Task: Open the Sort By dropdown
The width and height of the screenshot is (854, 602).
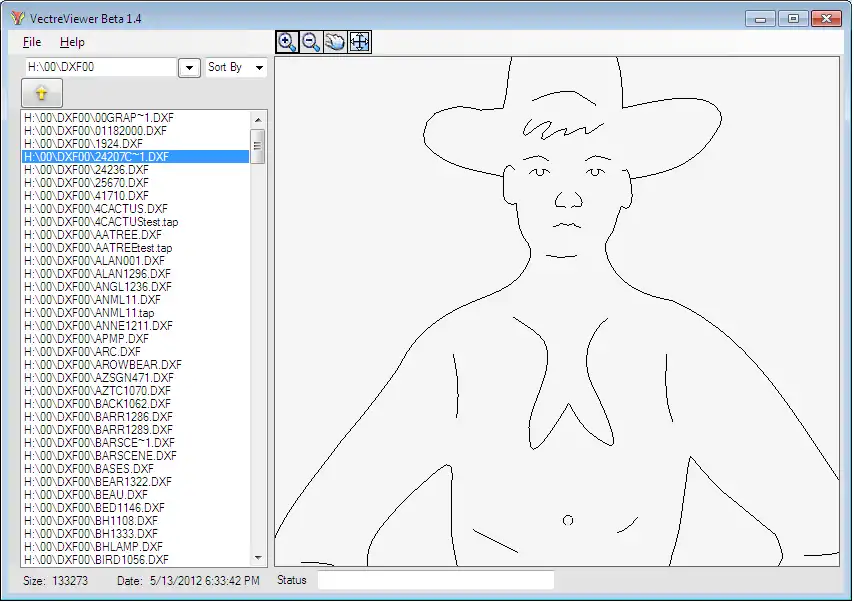Action: coord(236,67)
